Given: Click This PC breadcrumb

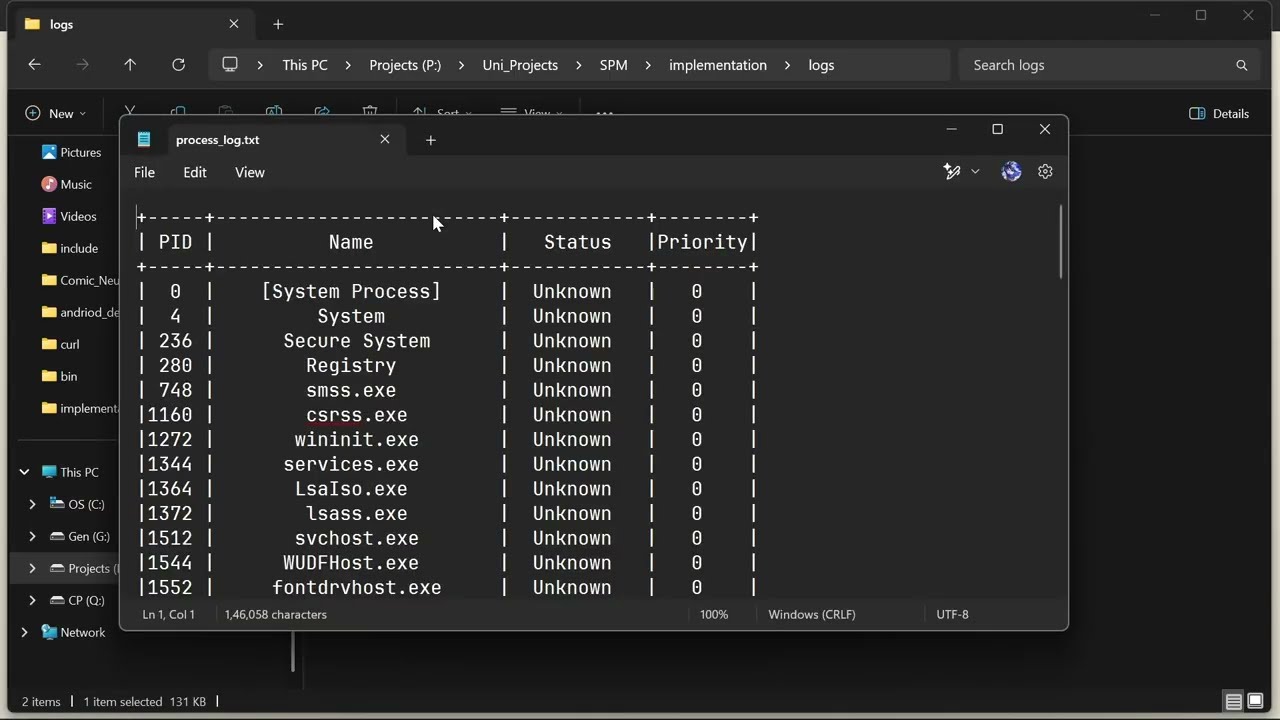Looking at the screenshot, I should [305, 65].
